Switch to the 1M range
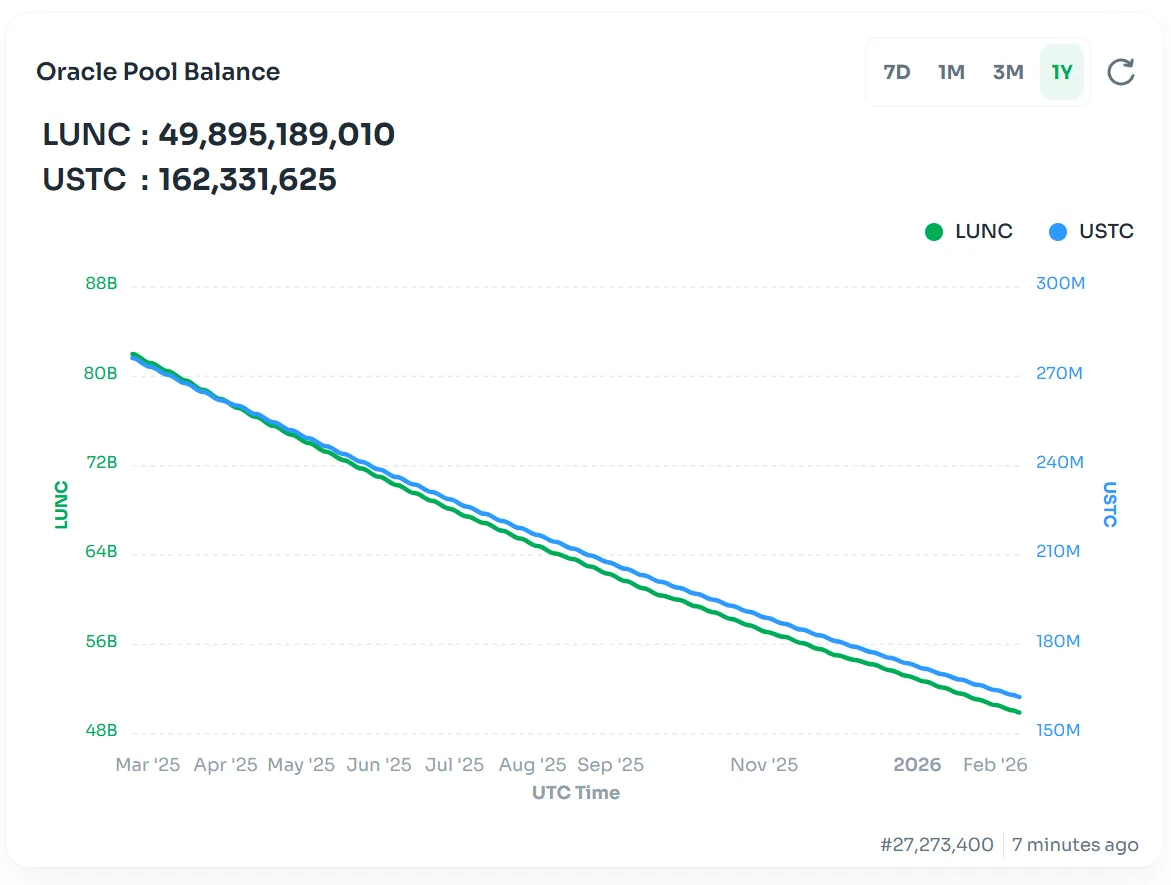 951,72
